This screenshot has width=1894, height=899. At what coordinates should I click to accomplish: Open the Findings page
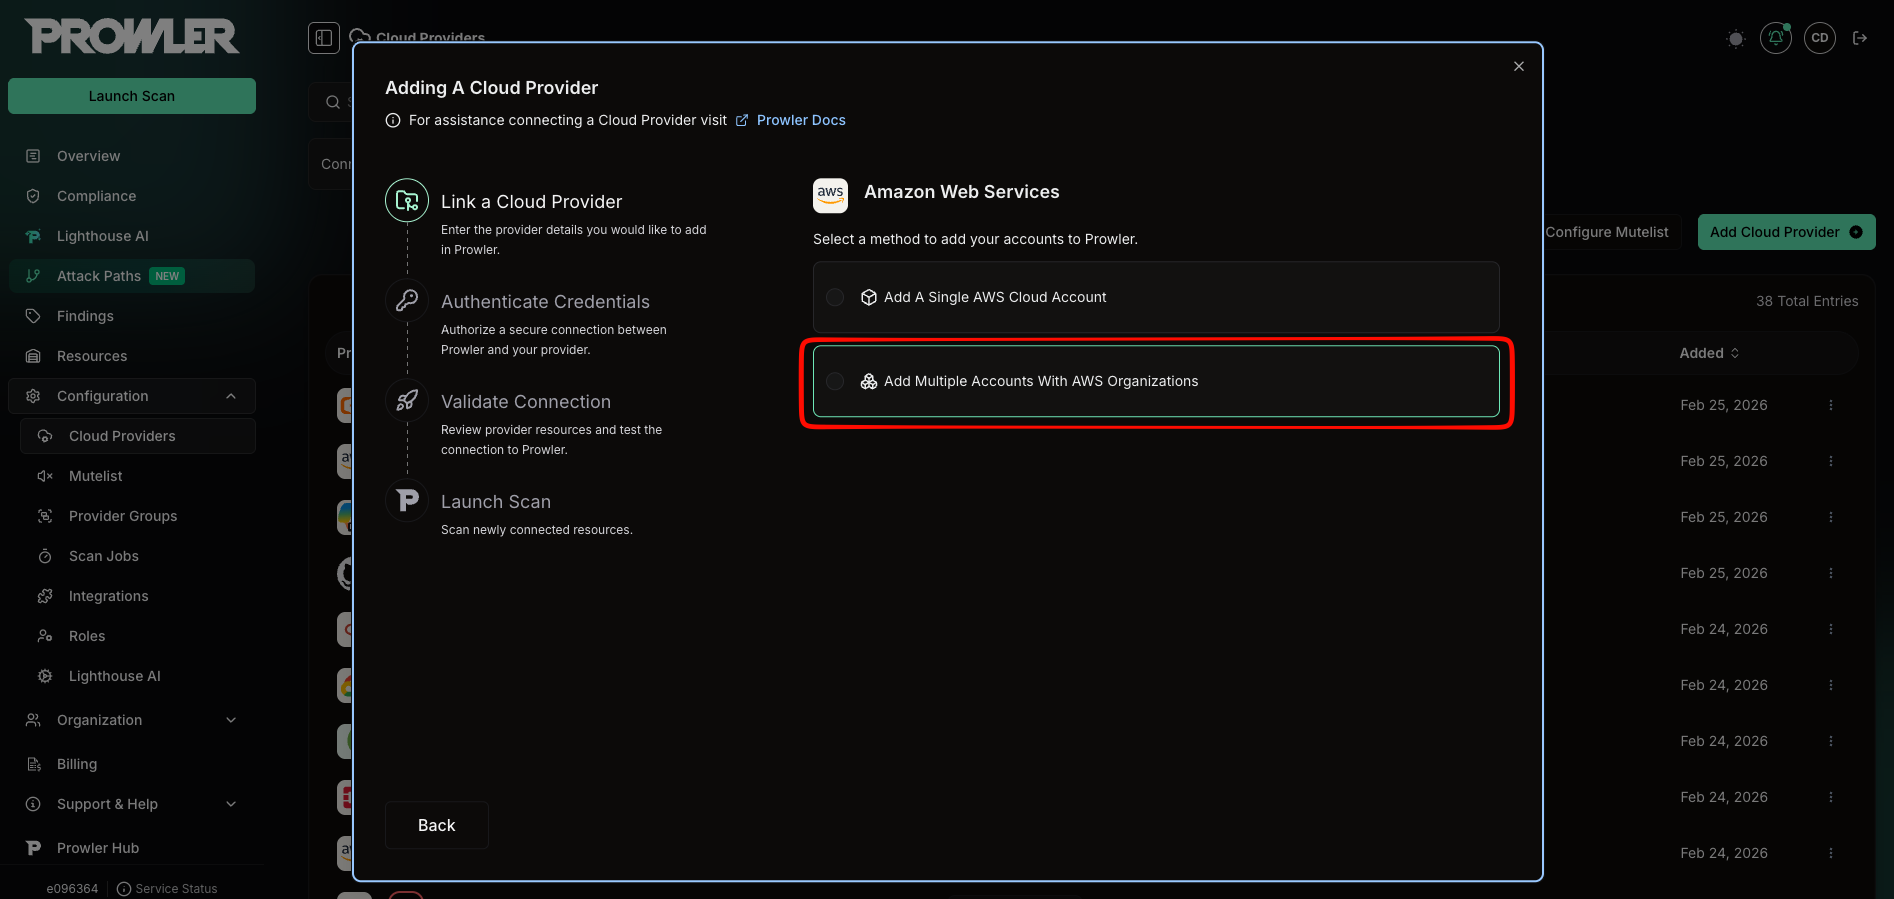tap(85, 316)
